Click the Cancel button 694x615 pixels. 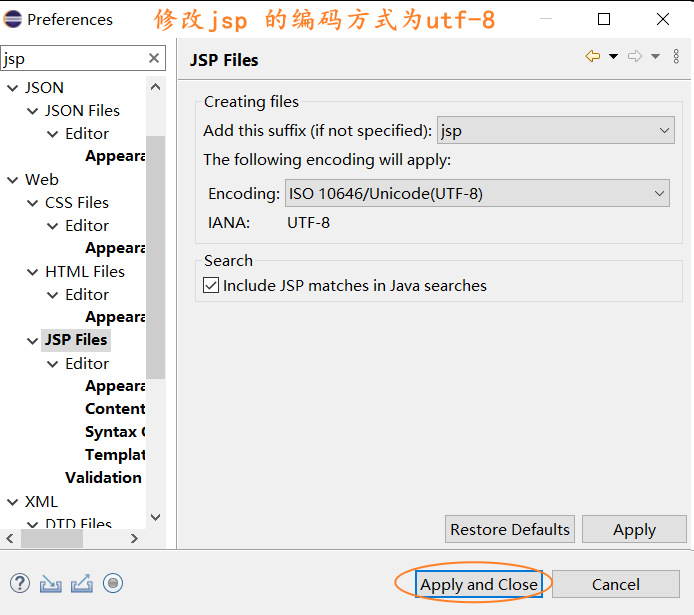(615, 585)
